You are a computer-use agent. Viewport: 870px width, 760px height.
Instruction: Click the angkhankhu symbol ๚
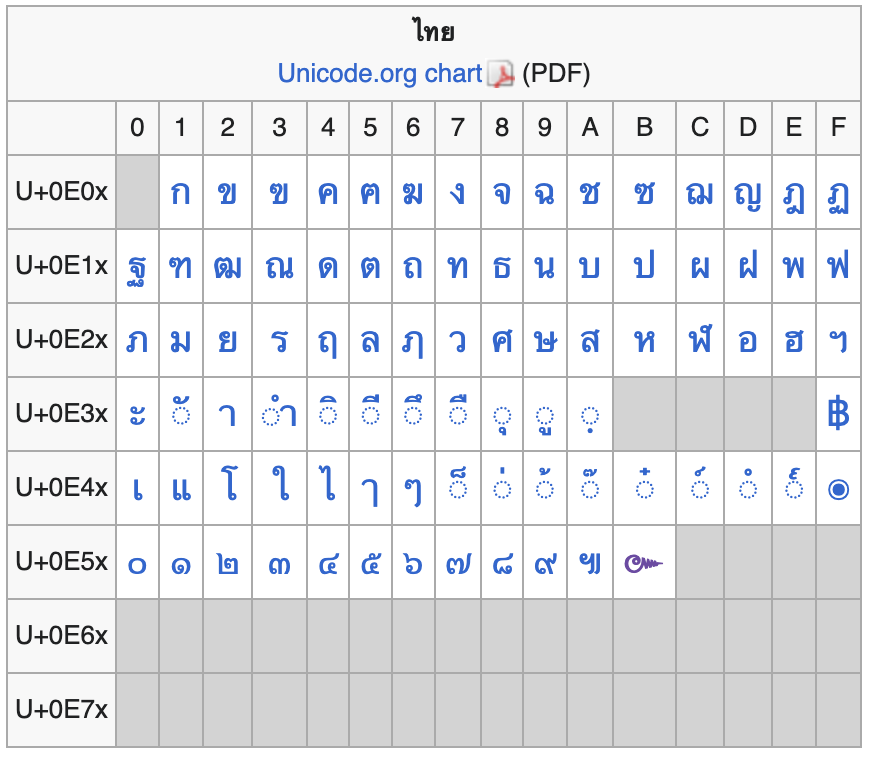pos(590,564)
